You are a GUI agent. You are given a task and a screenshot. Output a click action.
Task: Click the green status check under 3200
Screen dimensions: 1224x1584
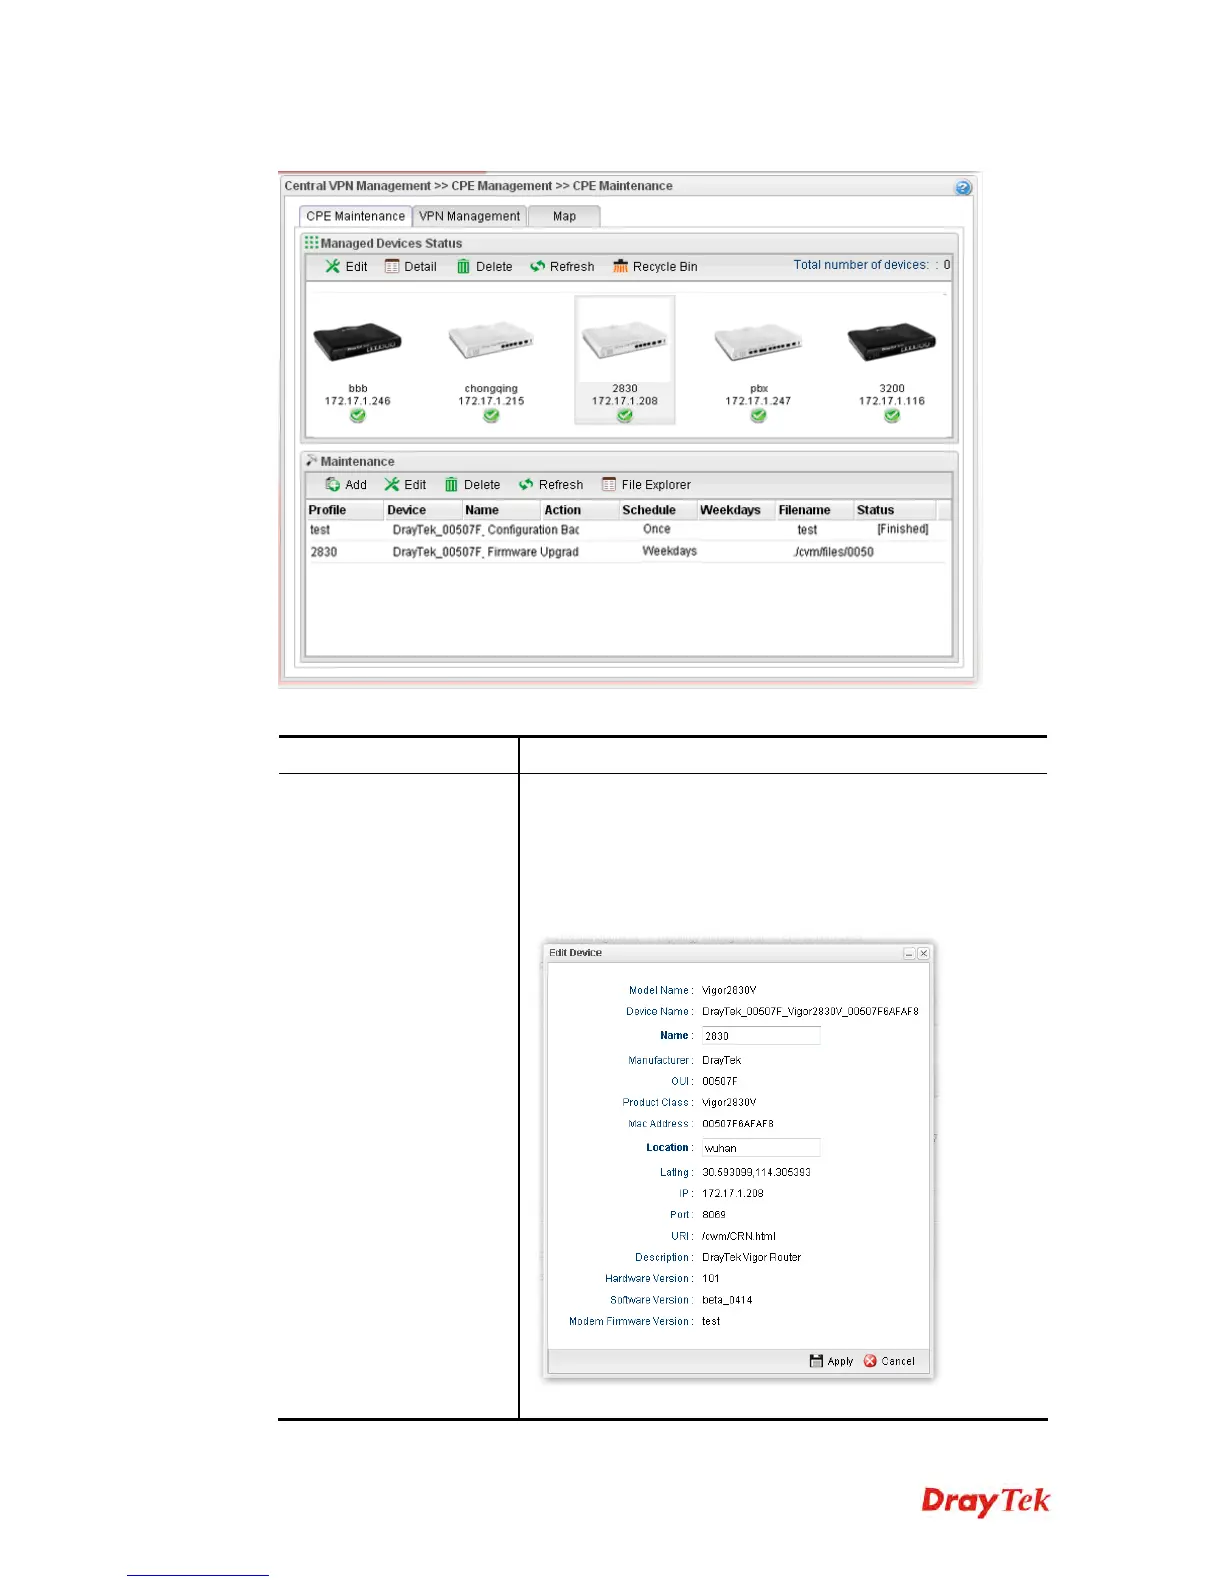(892, 416)
